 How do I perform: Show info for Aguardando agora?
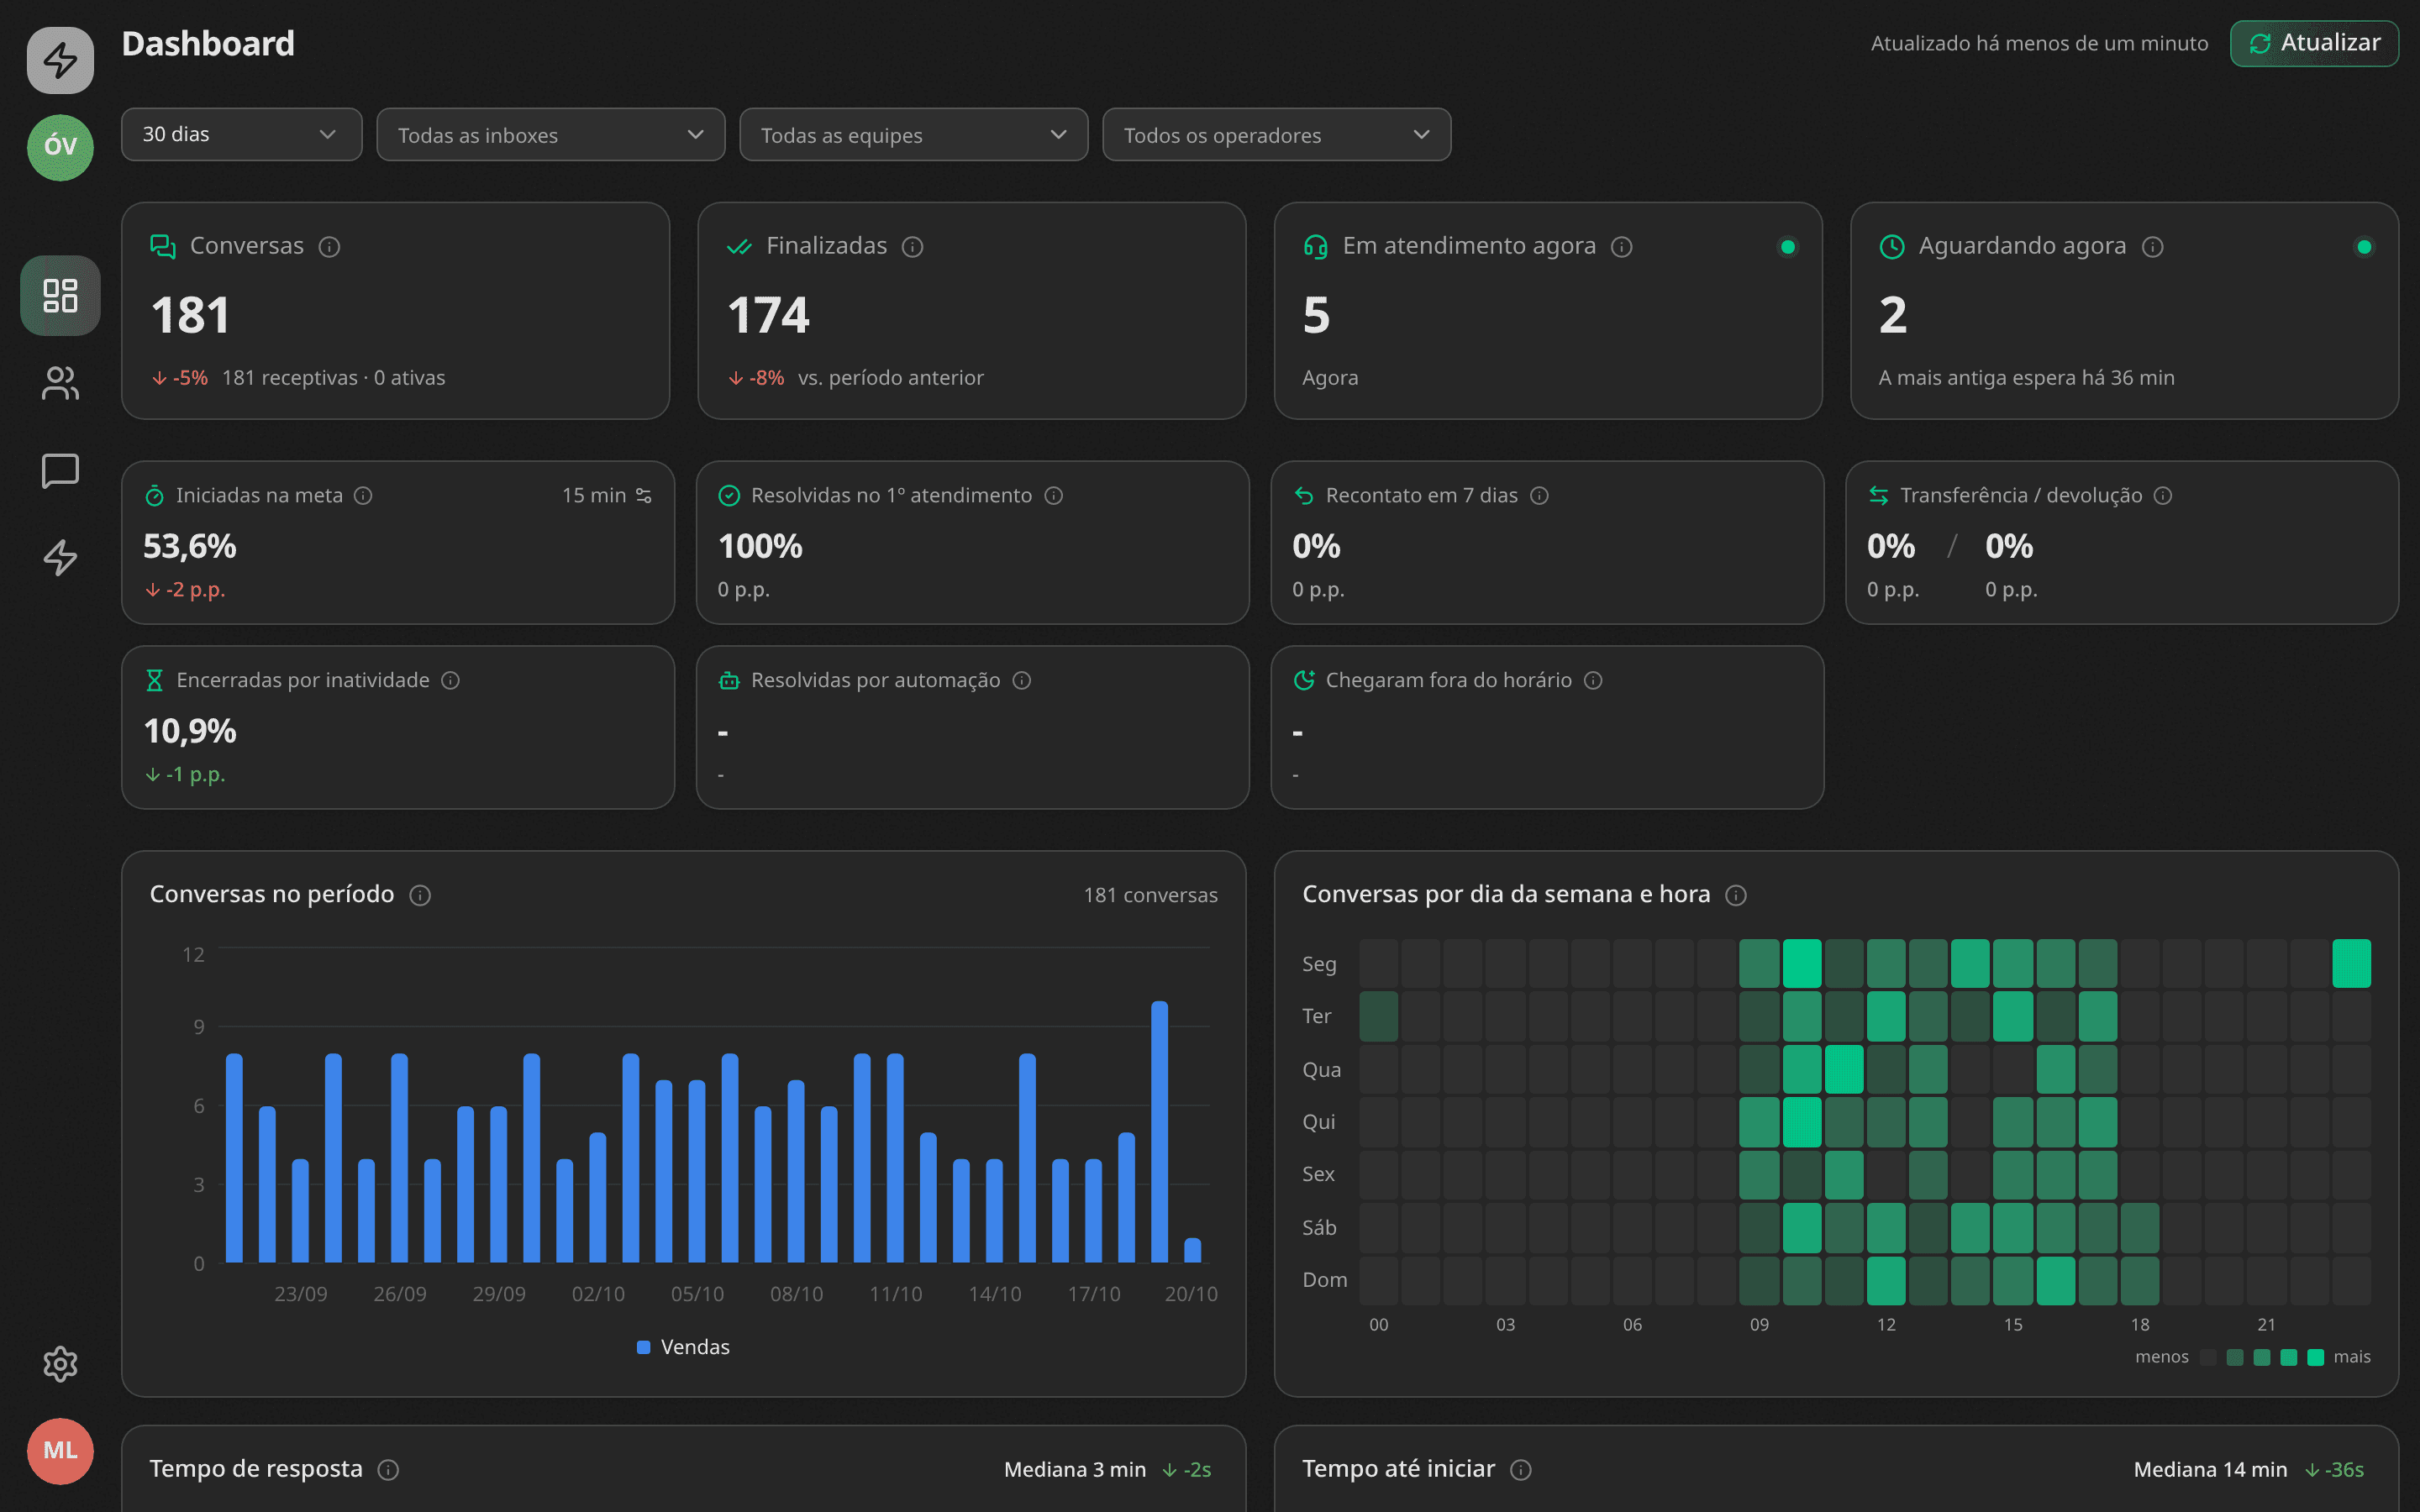pos(2153,247)
